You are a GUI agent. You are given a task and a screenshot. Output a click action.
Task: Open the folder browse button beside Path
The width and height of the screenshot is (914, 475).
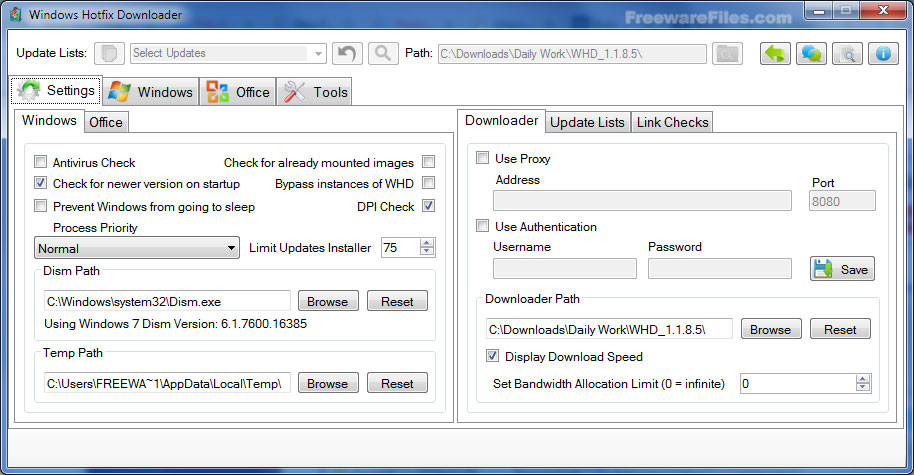727,54
